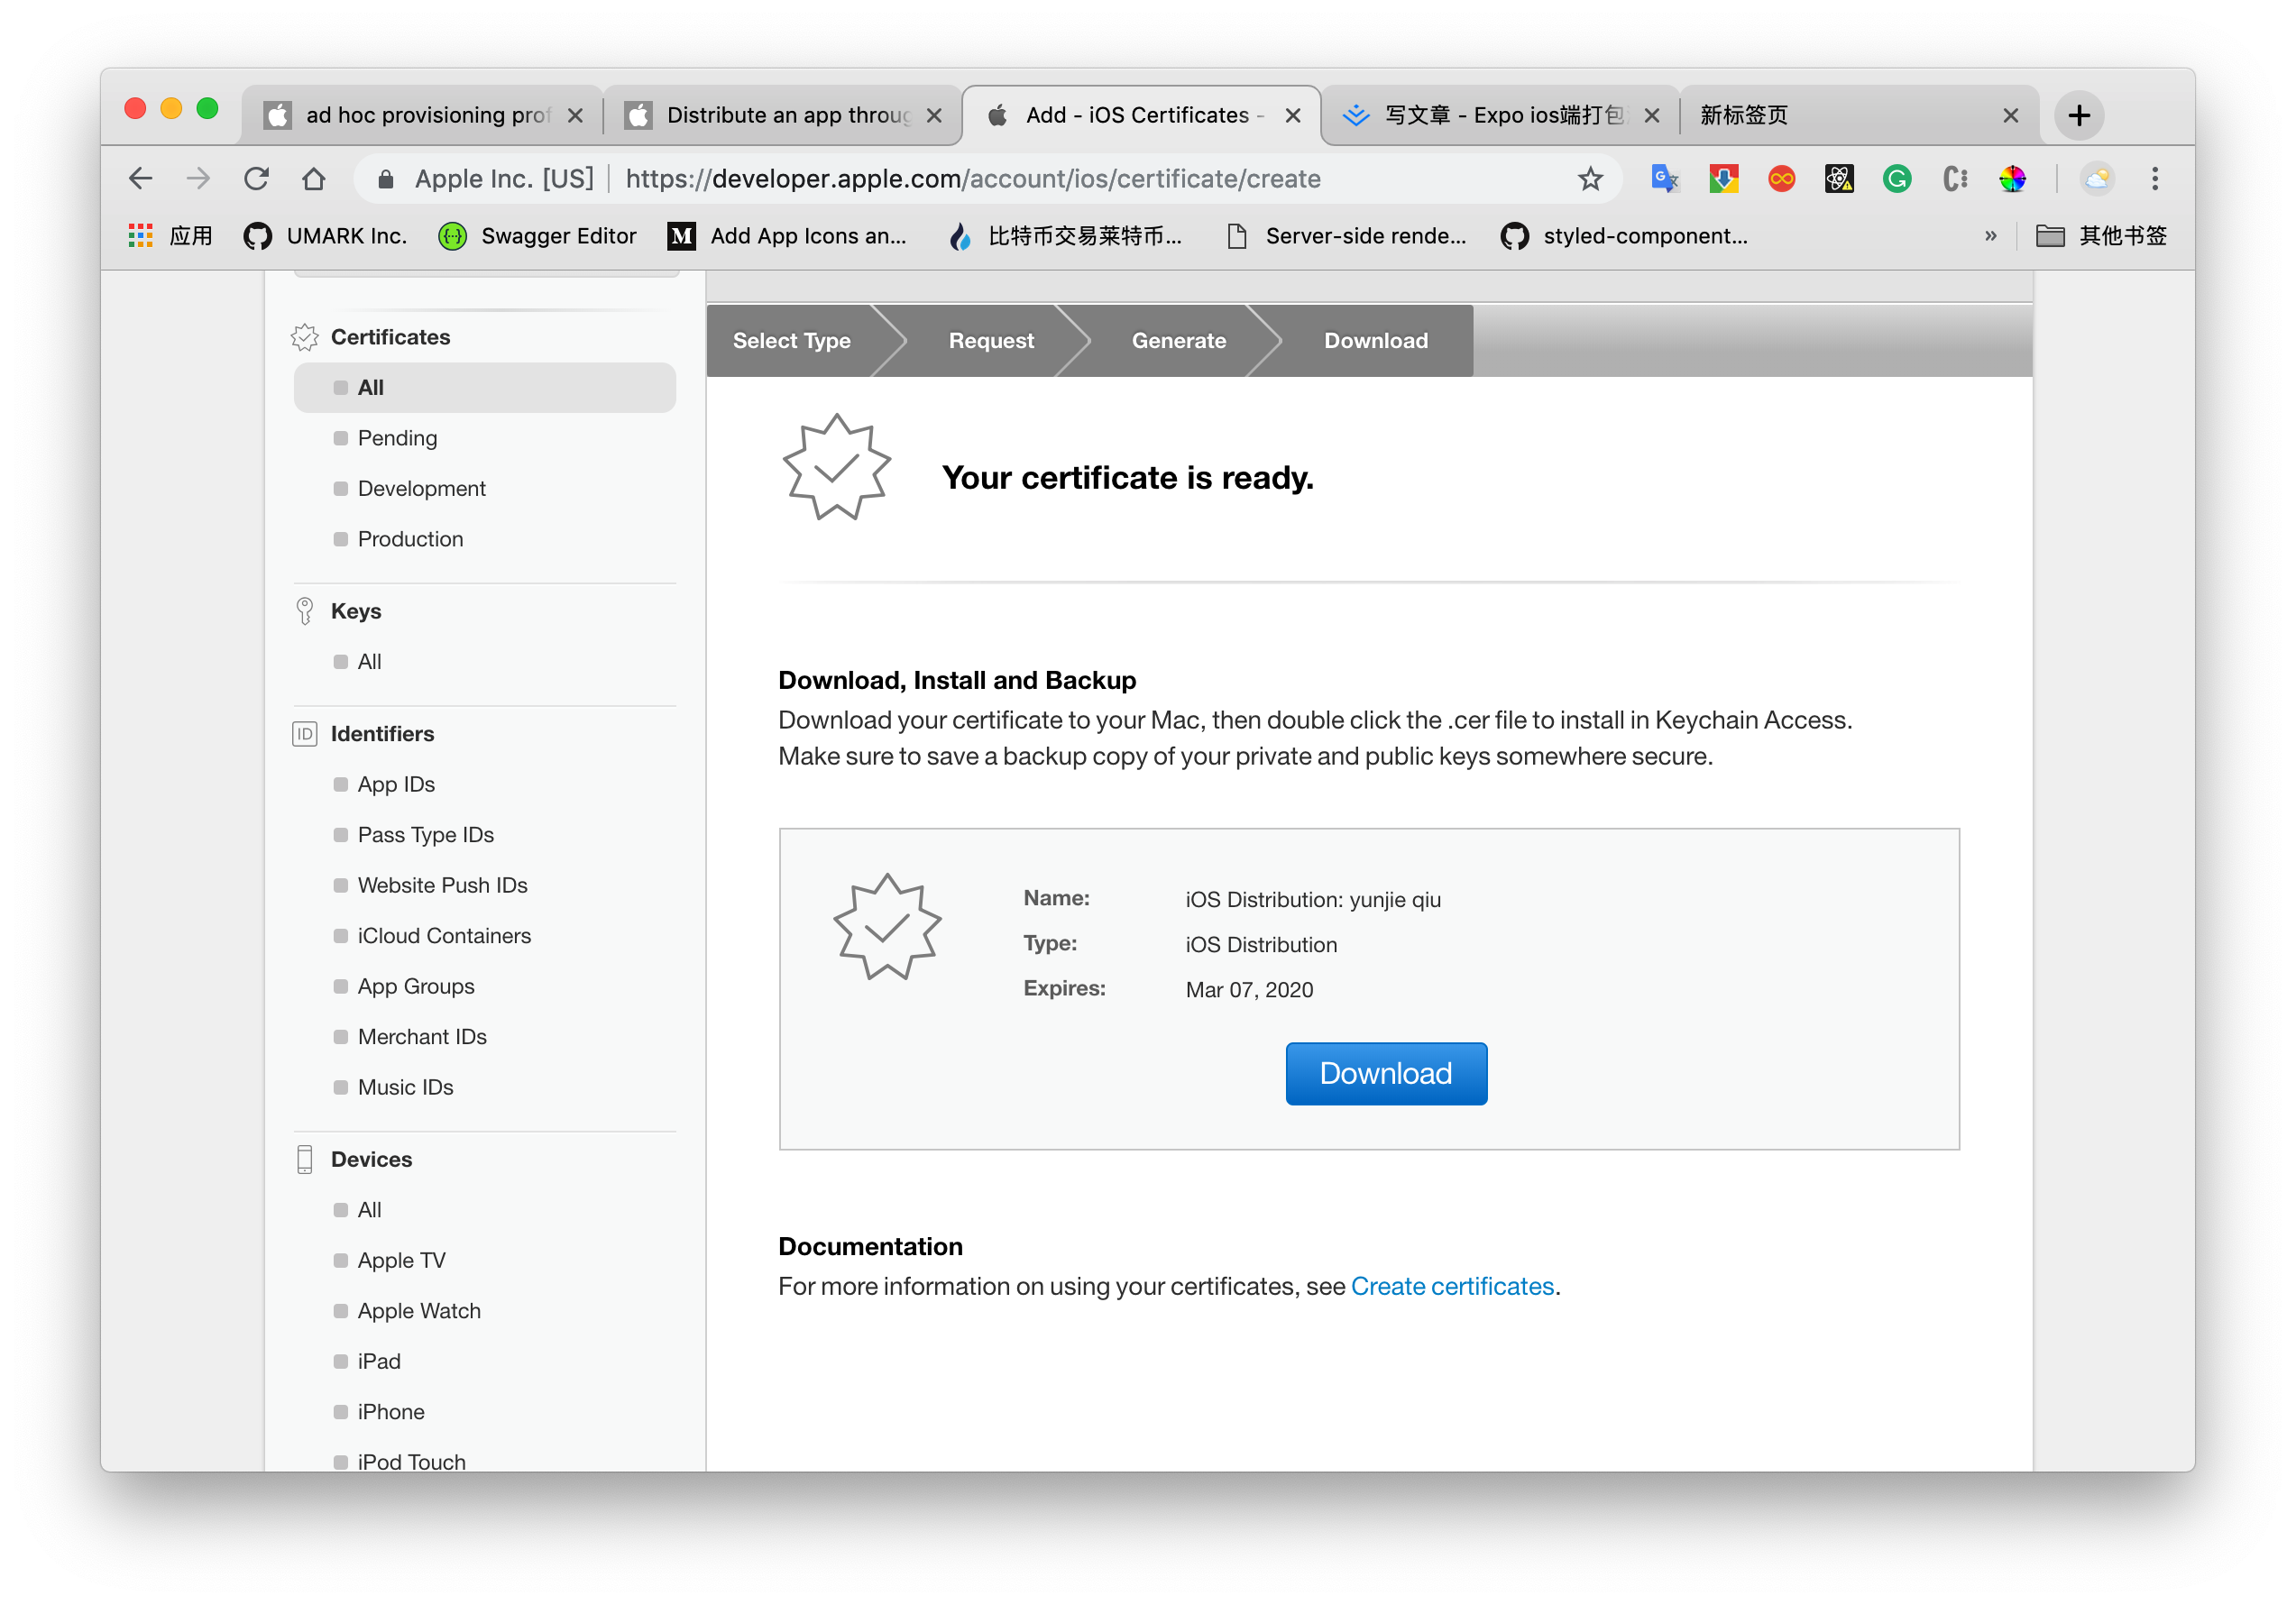Select the Production certificates filter

click(x=410, y=539)
